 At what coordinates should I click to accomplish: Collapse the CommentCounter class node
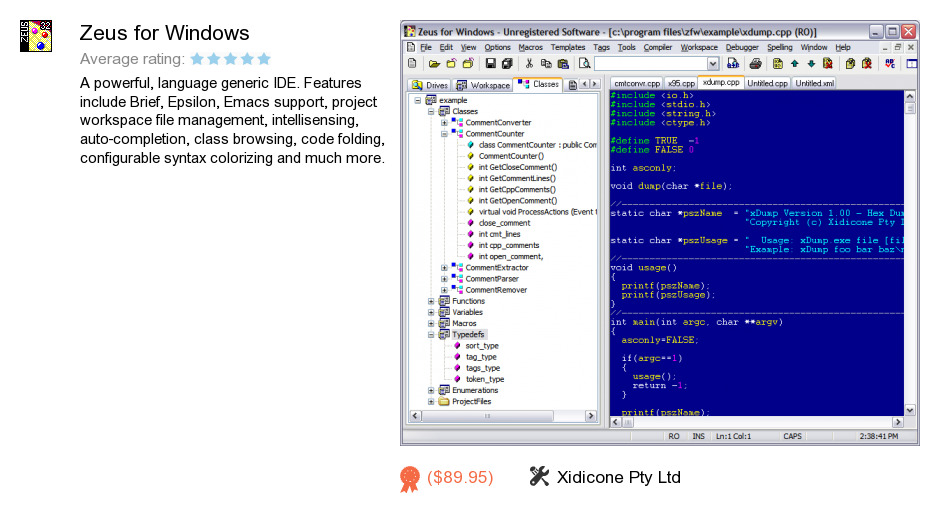tap(444, 134)
